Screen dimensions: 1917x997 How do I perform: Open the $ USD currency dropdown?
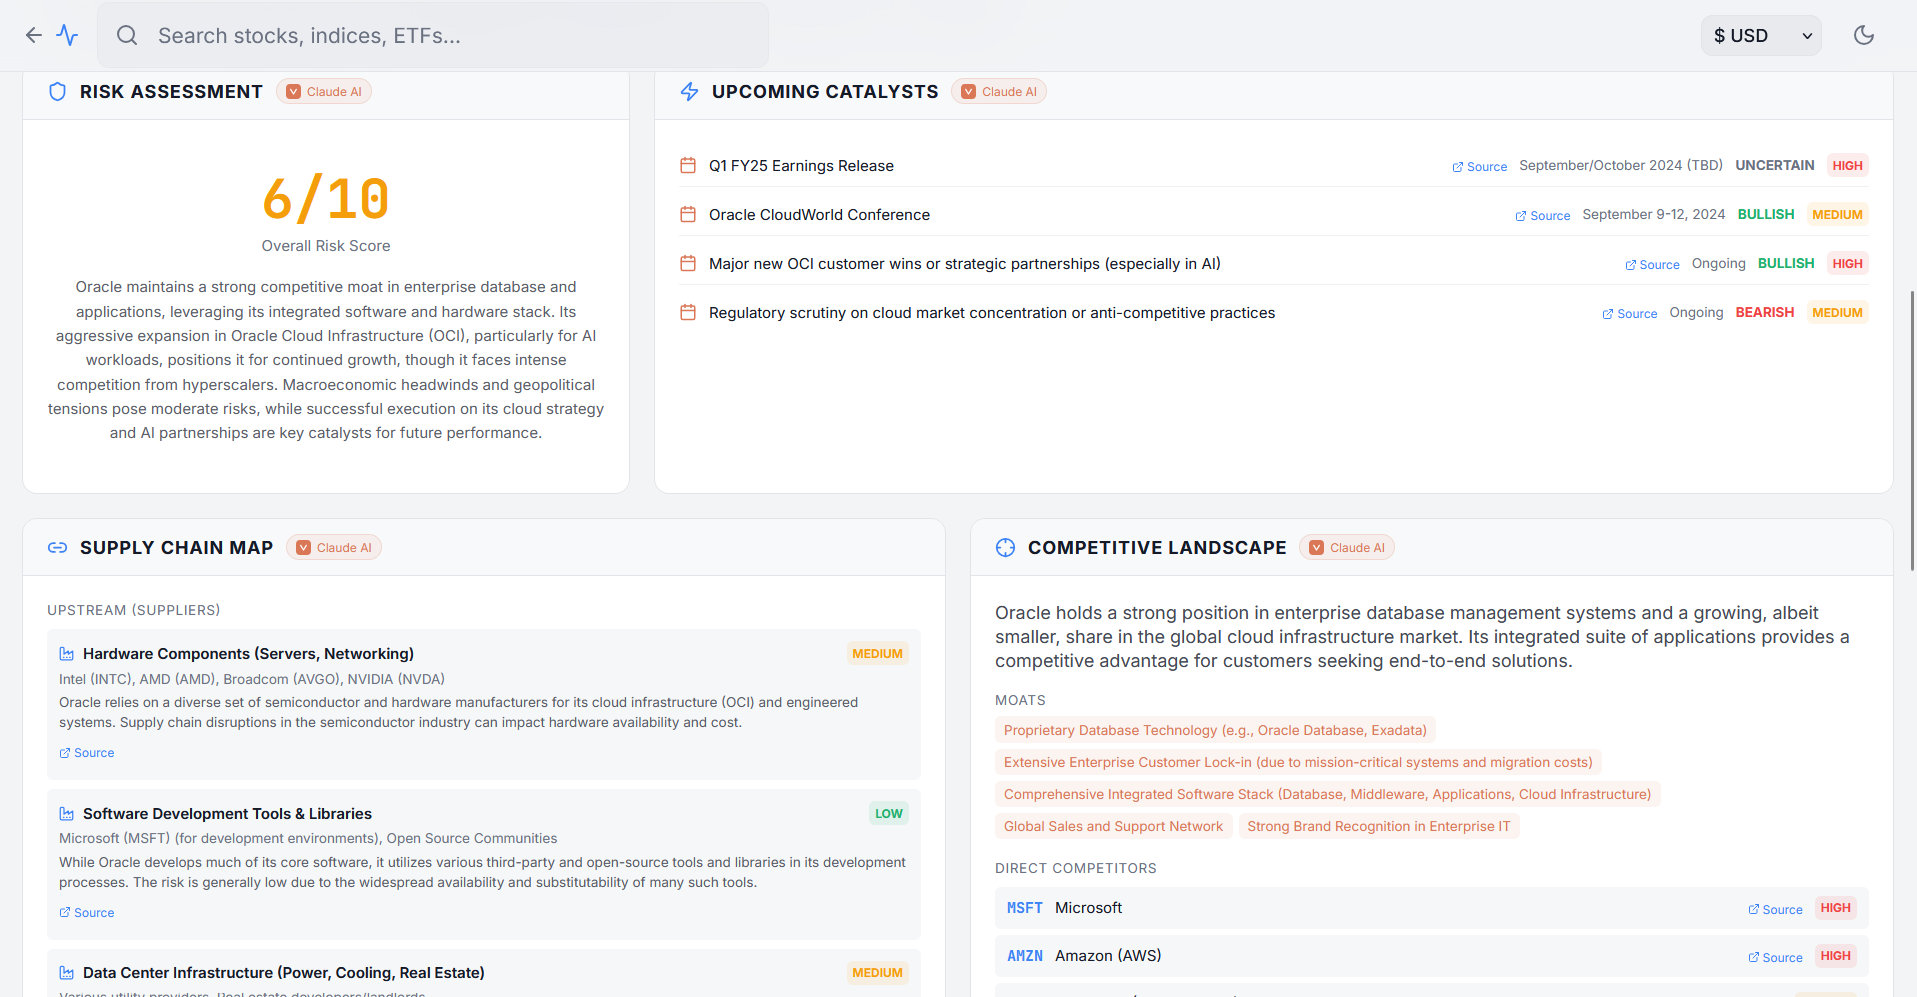click(1761, 35)
